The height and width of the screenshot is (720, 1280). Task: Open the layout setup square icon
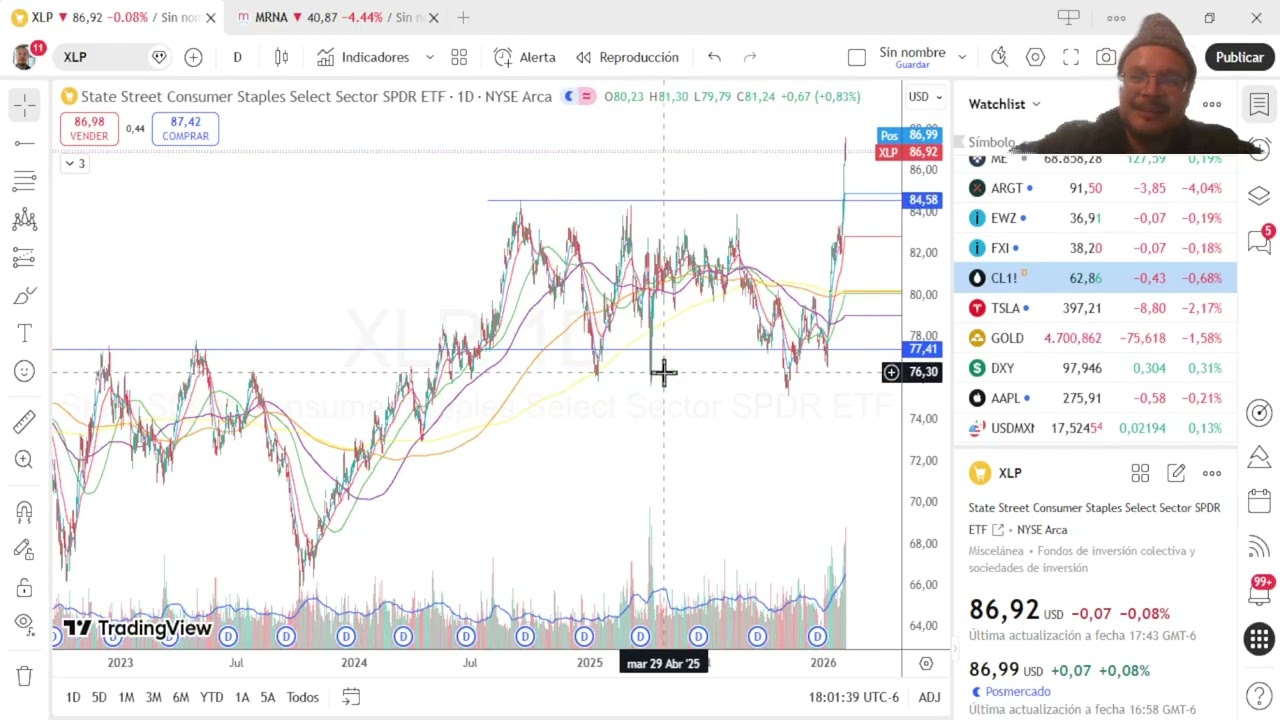(856, 57)
